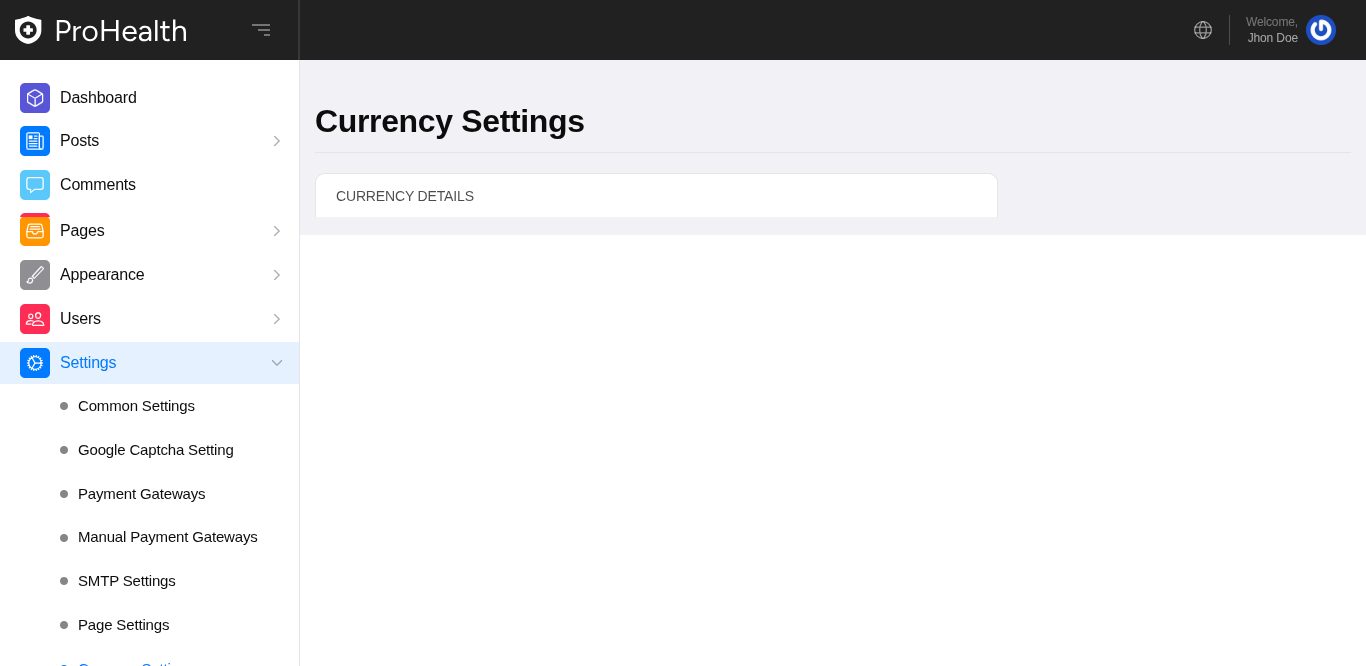Open Common Settings submenu item

[136, 406]
